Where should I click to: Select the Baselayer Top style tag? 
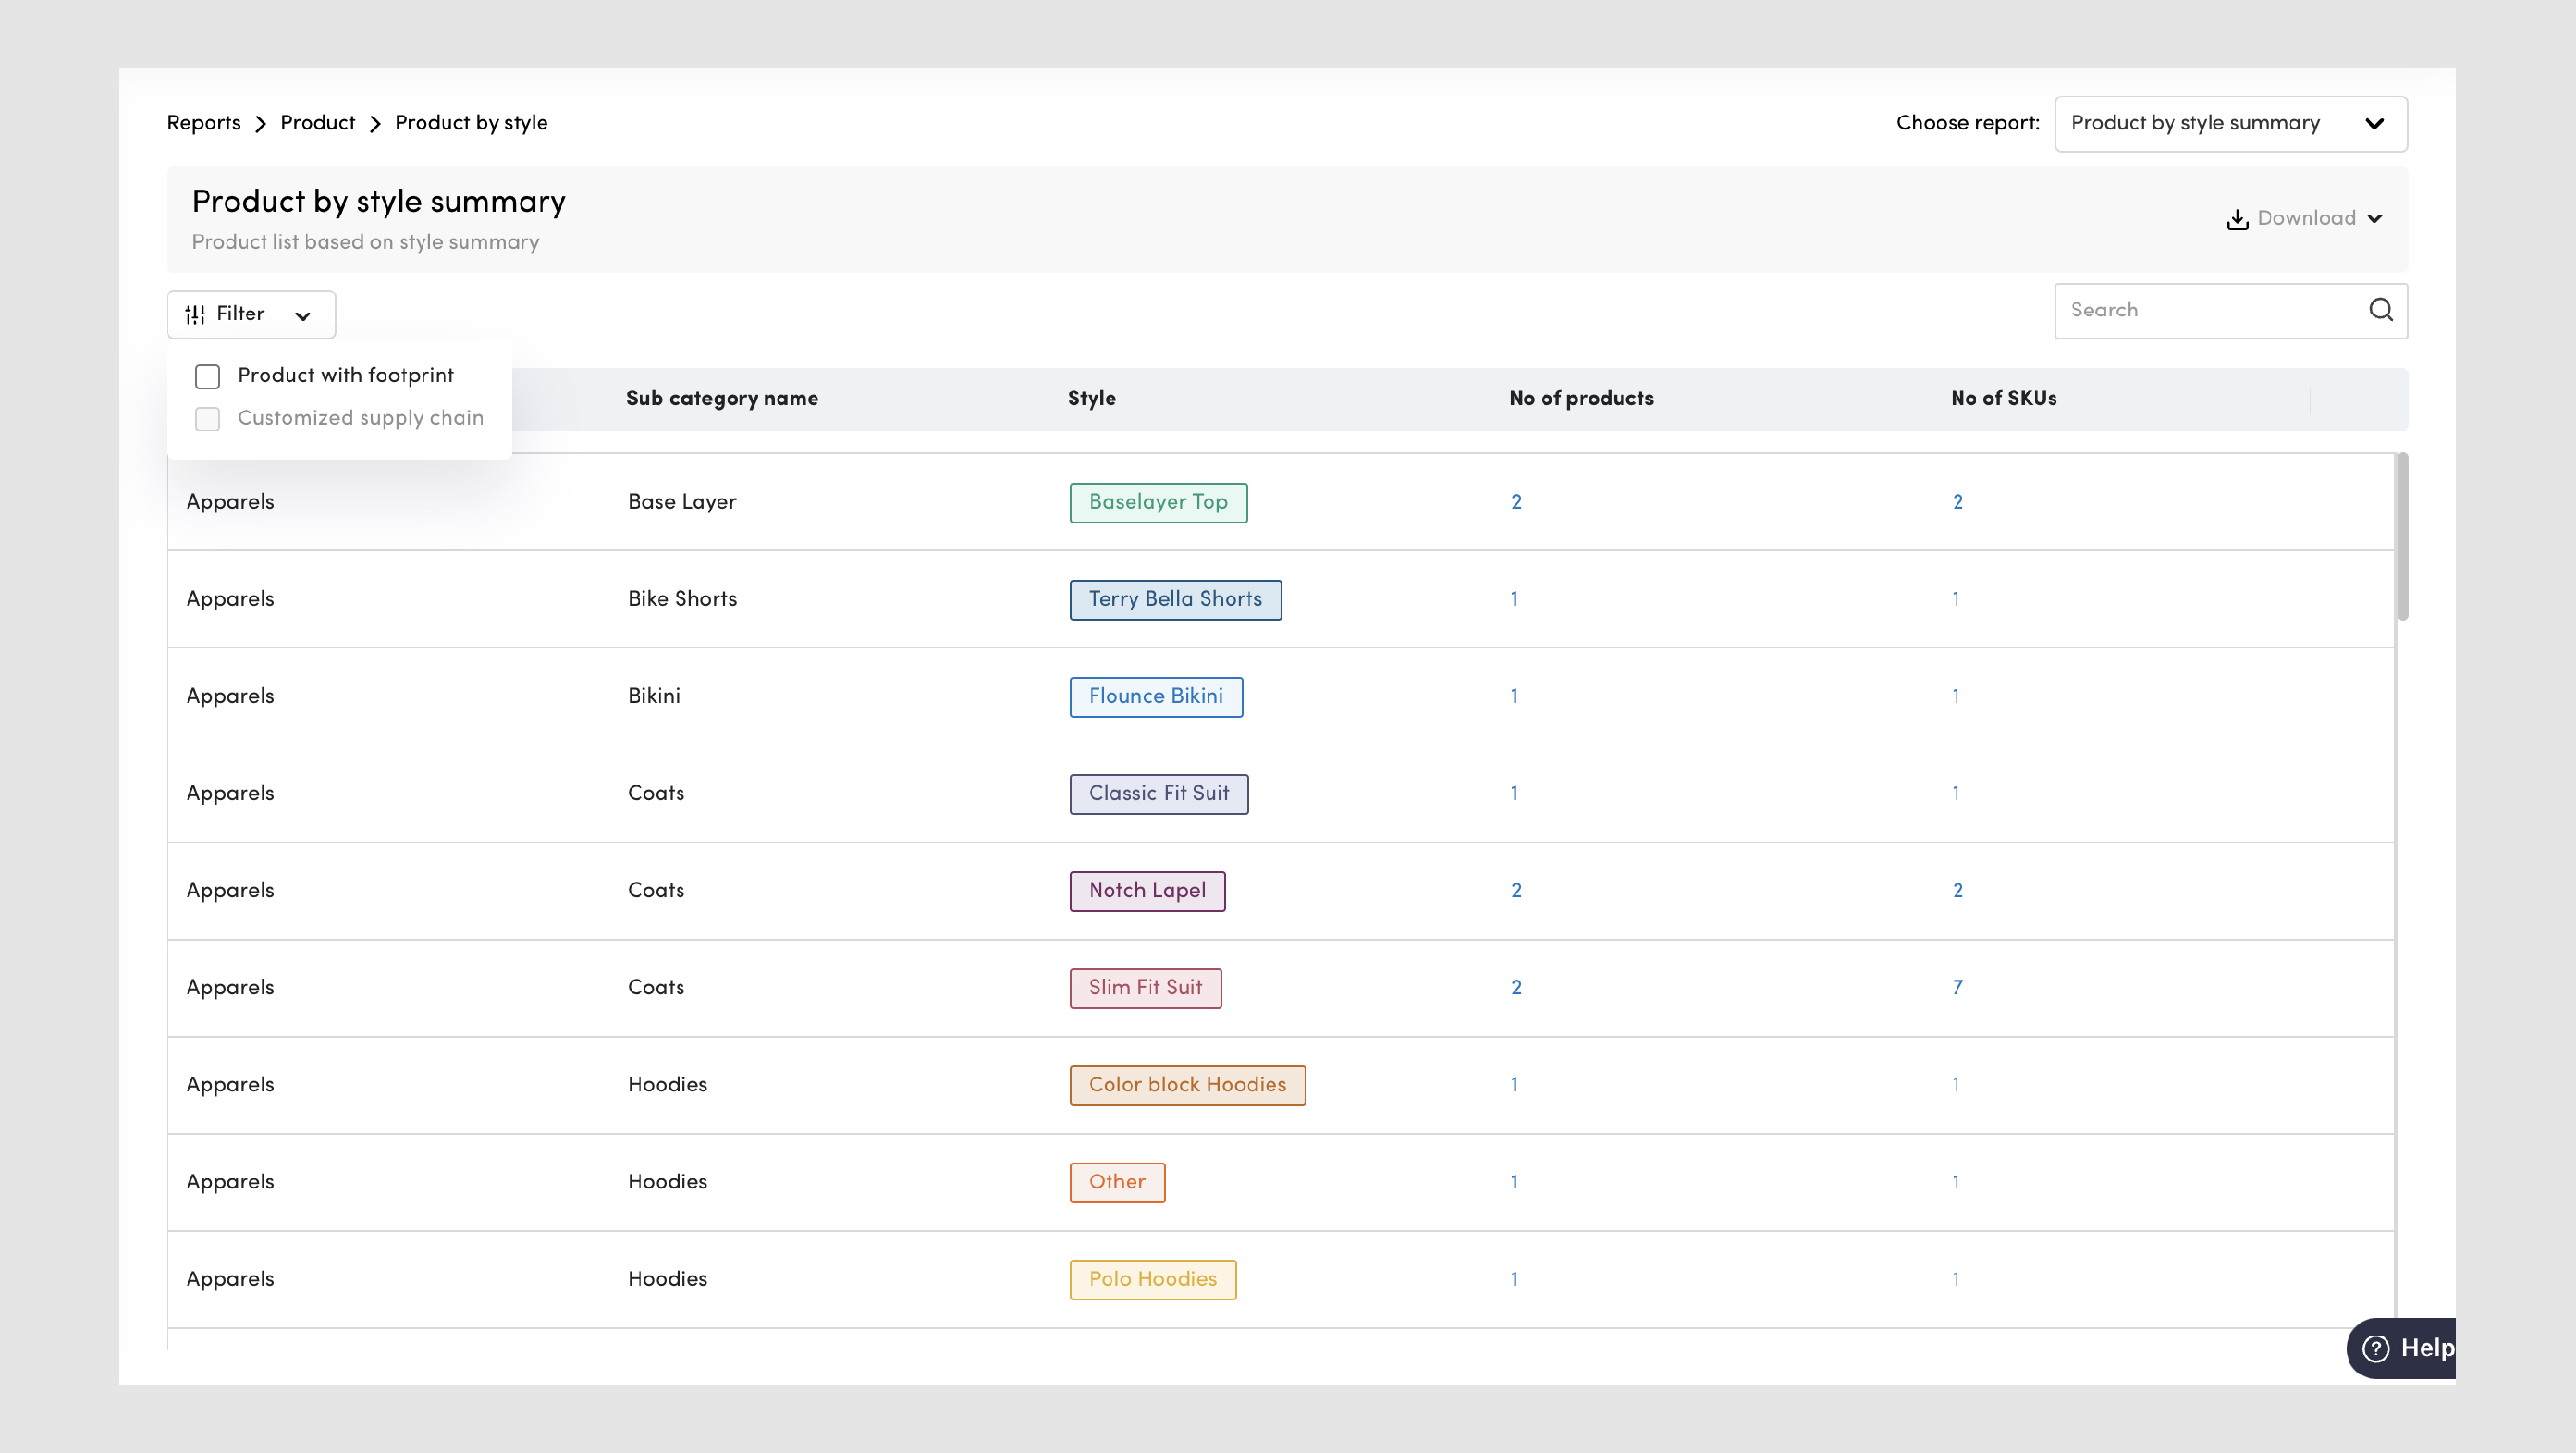1158,503
